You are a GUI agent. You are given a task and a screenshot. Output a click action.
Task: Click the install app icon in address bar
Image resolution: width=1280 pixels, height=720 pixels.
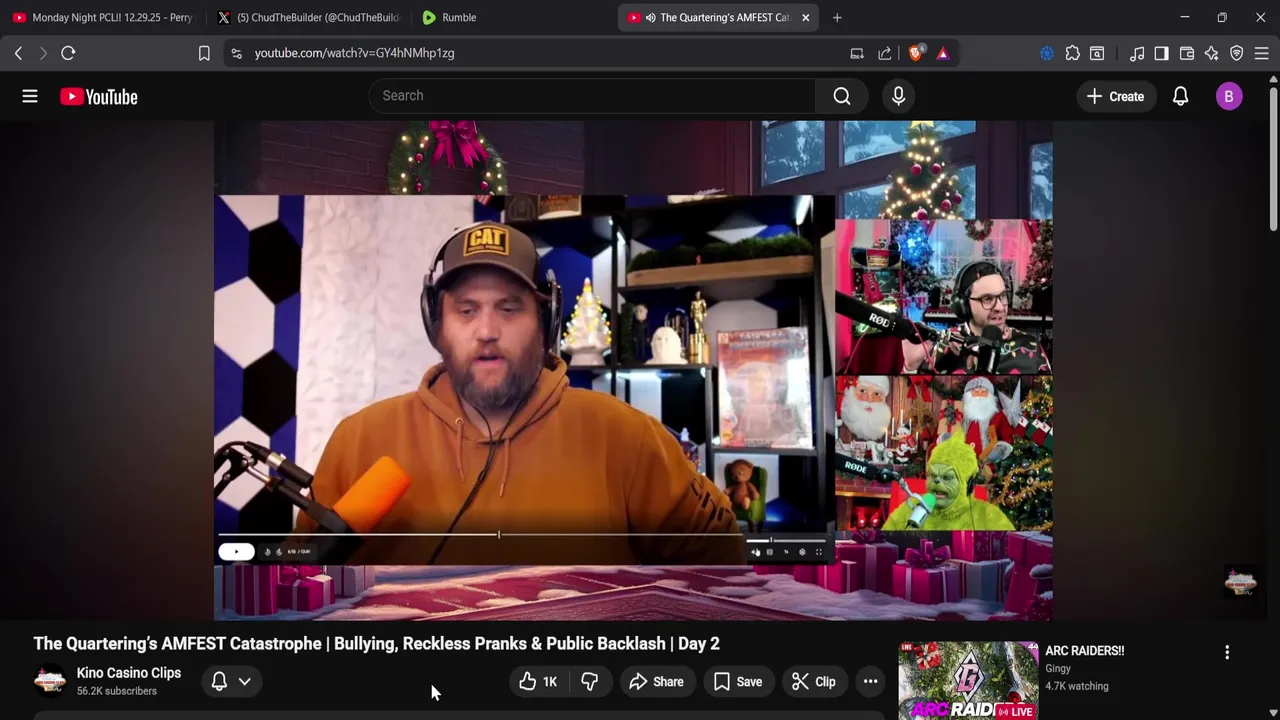coord(857,53)
